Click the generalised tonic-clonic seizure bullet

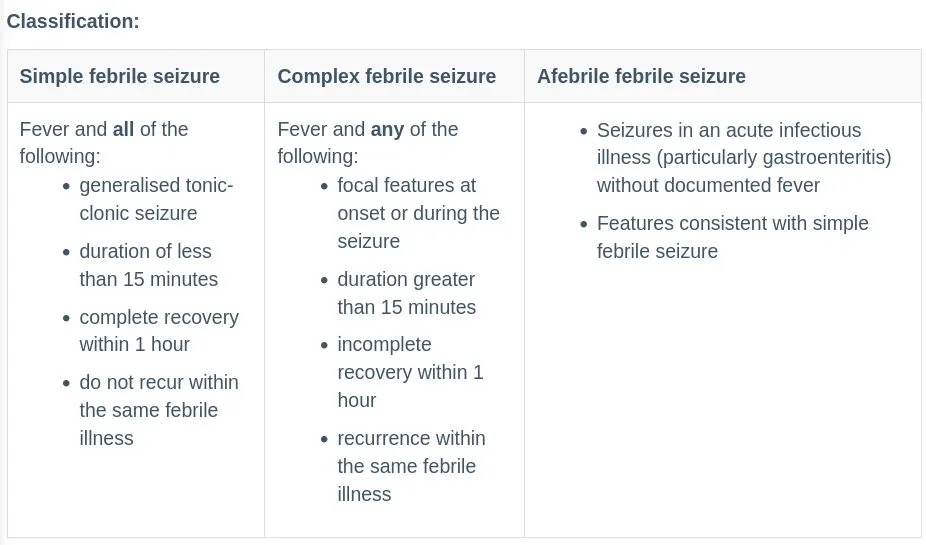click(156, 199)
